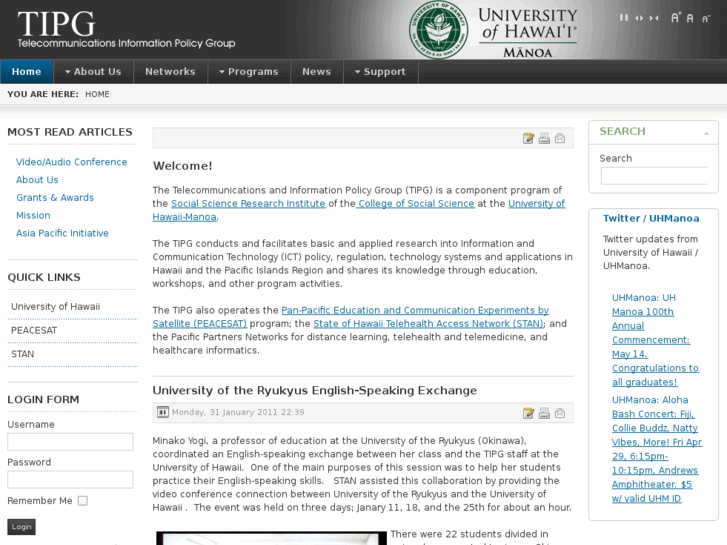This screenshot has width=727, height=545.
Task: Edit the Ryukyus Exchange article via pencil icon
Action: [x=528, y=413]
